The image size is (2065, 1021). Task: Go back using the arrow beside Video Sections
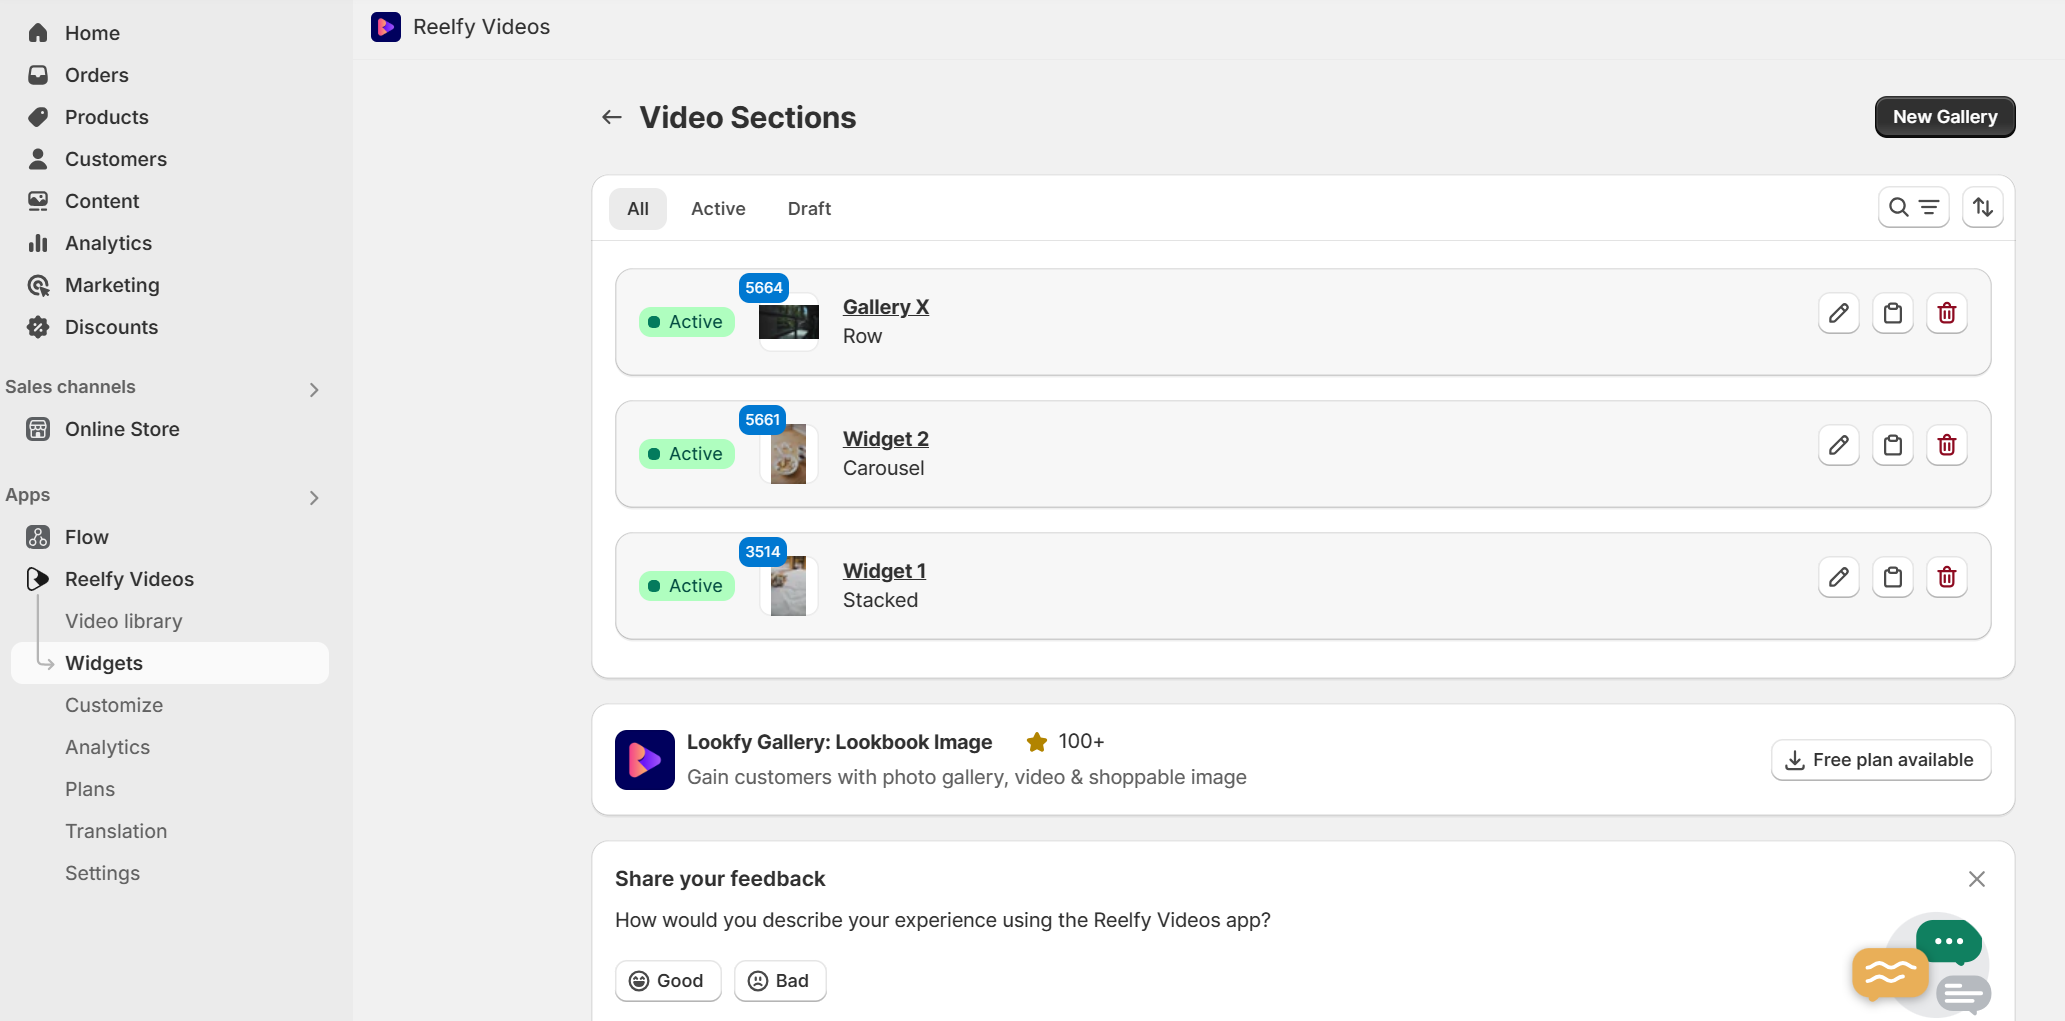pos(612,118)
